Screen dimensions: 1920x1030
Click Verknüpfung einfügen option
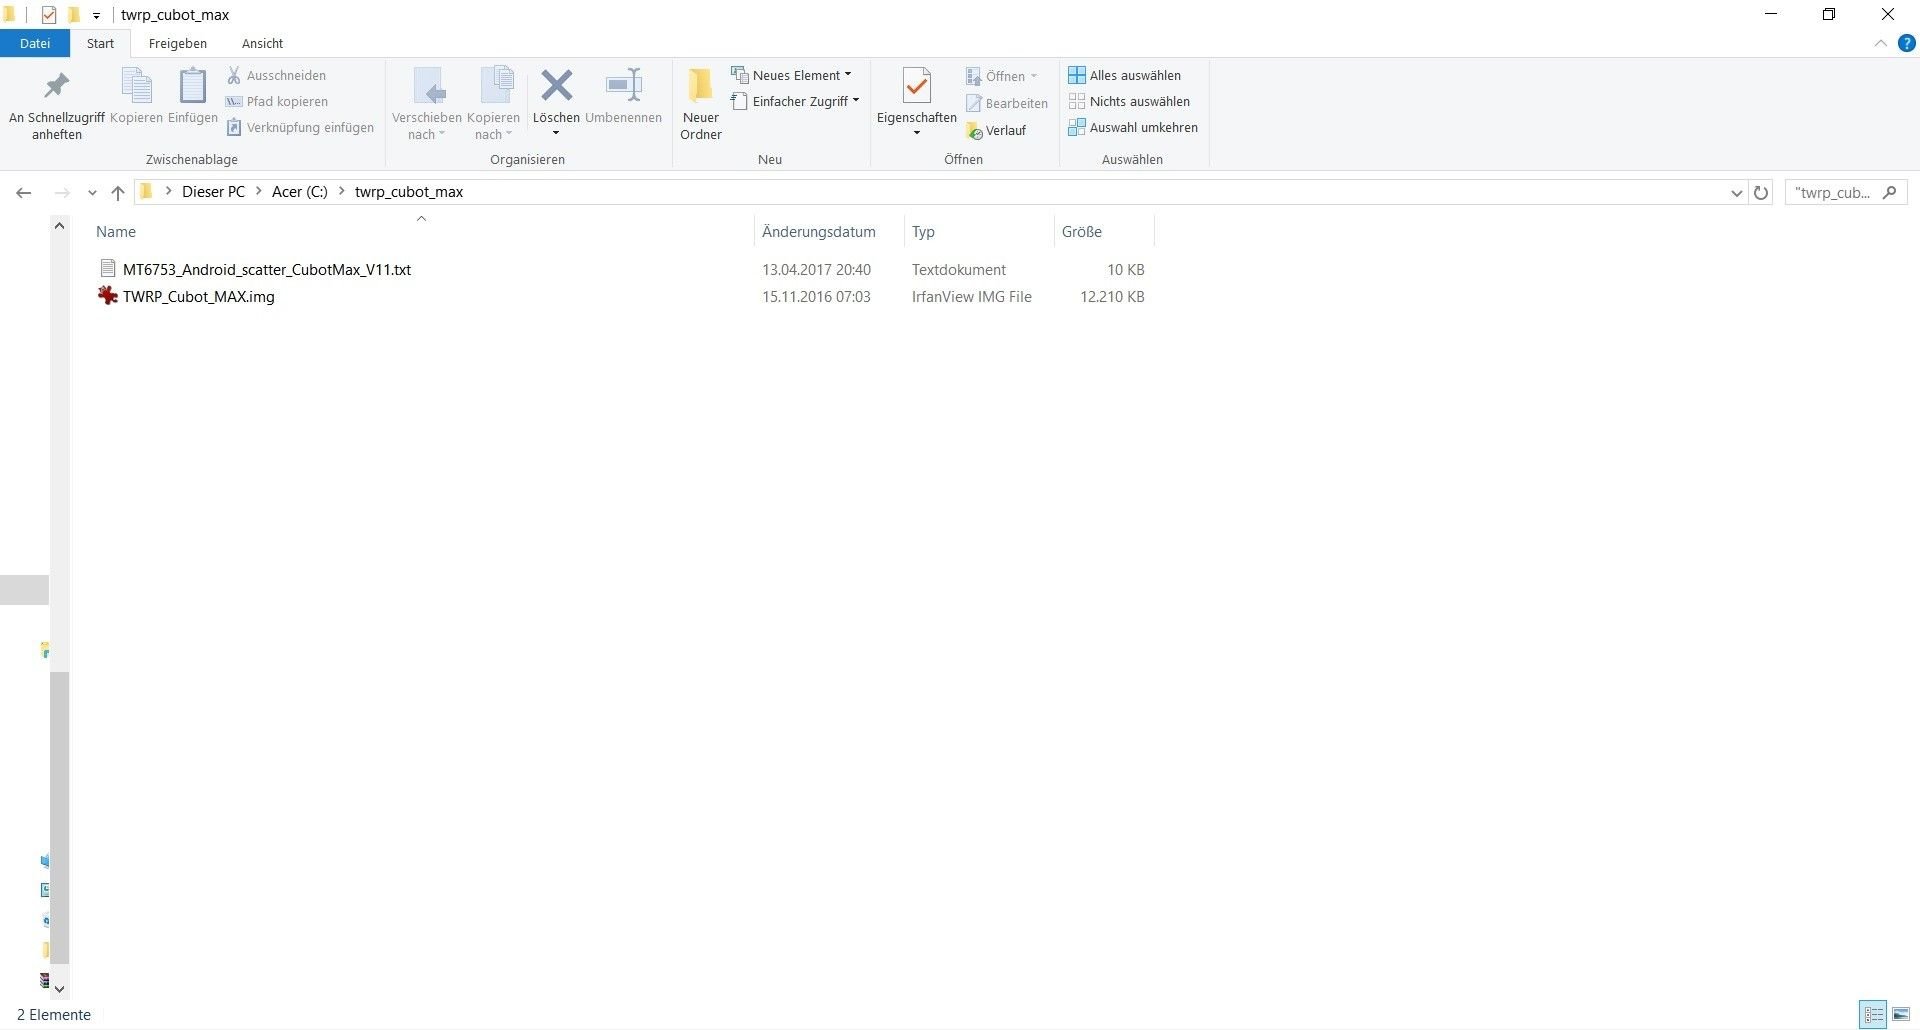tap(300, 127)
